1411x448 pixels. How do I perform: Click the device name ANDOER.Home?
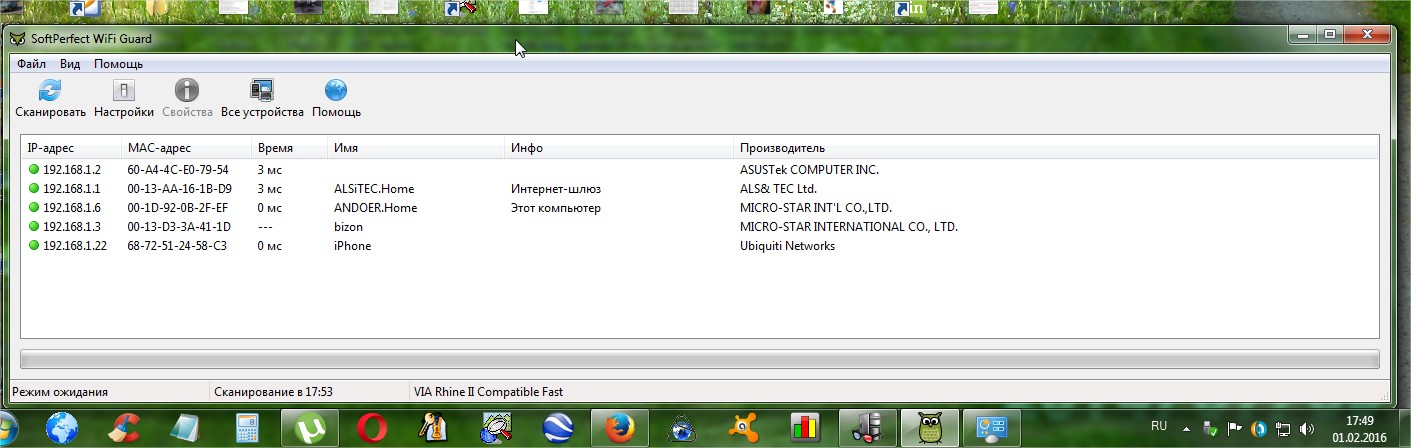coord(375,208)
